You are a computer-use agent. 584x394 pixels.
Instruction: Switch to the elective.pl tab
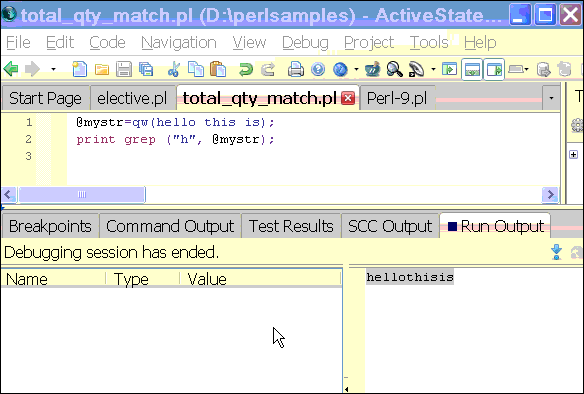(132, 98)
